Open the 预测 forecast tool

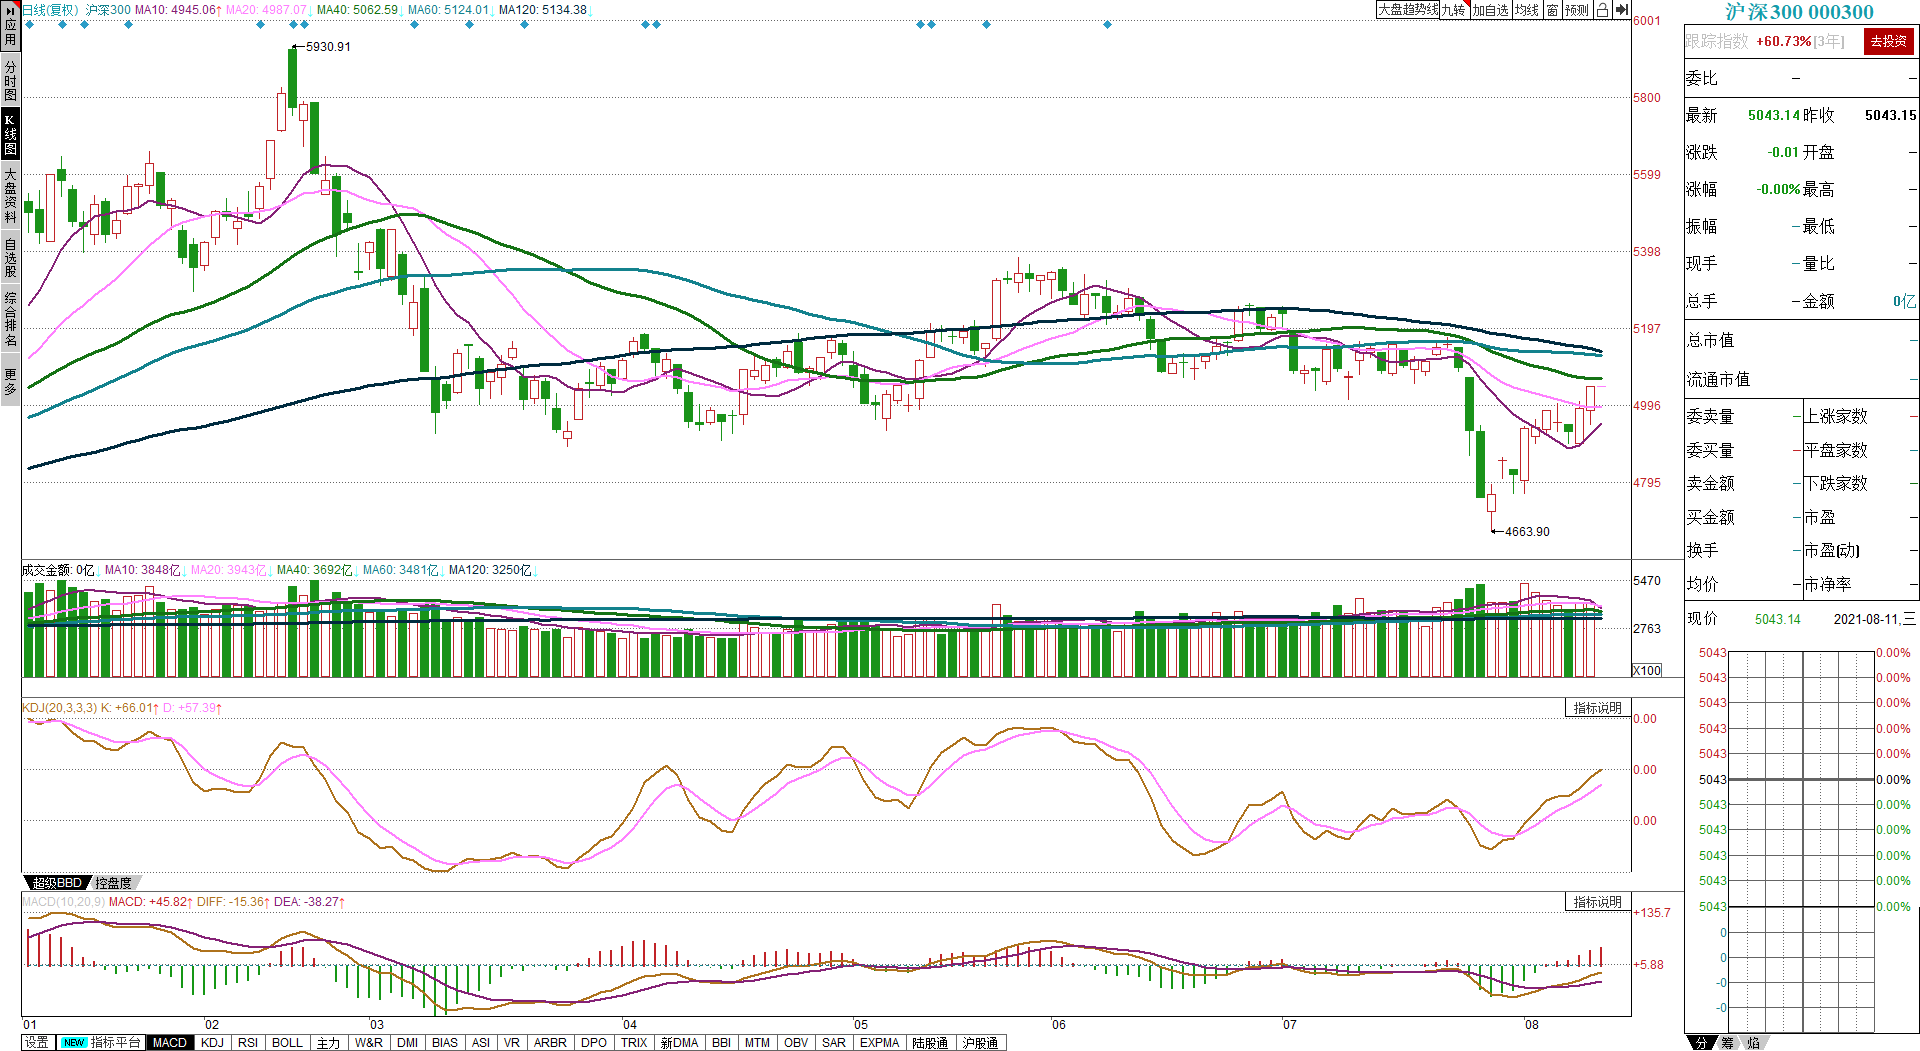click(1577, 10)
